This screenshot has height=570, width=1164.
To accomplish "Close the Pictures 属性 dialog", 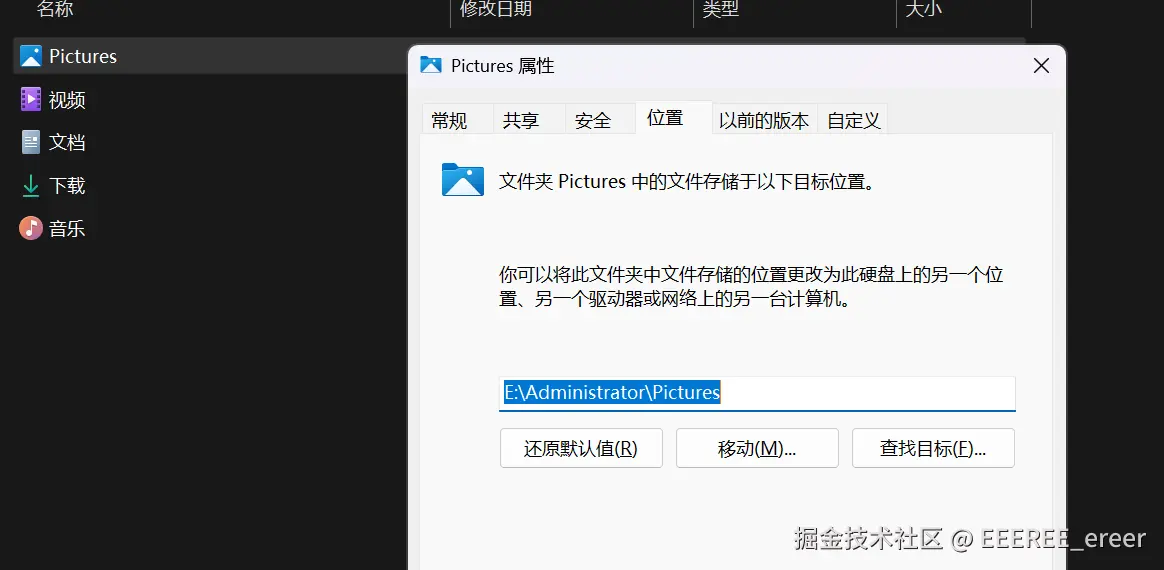I will [1042, 66].
